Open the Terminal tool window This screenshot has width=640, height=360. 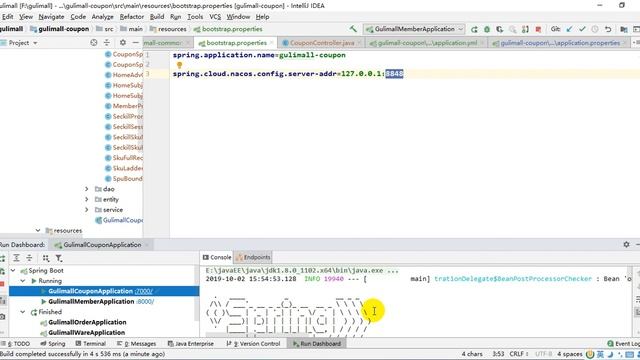pyautogui.click(x=90, y=344)
